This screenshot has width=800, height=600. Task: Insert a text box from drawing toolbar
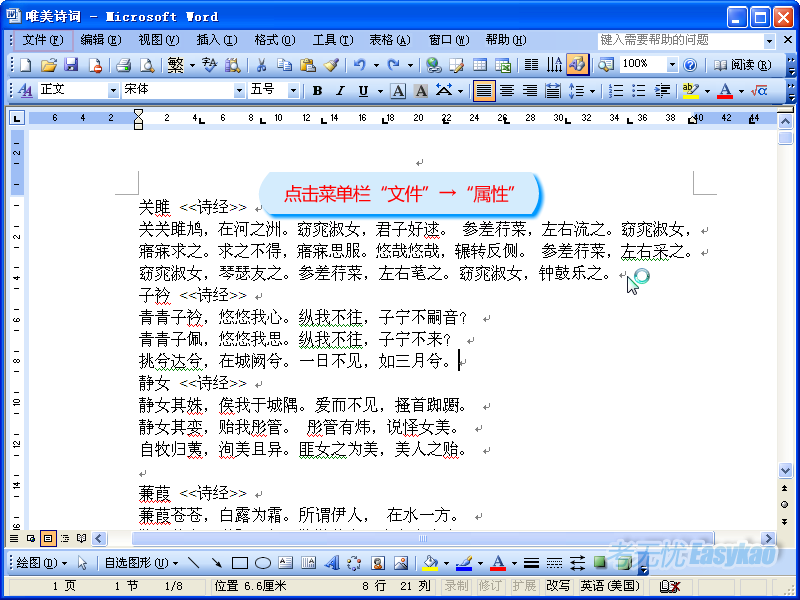point(286,563)
